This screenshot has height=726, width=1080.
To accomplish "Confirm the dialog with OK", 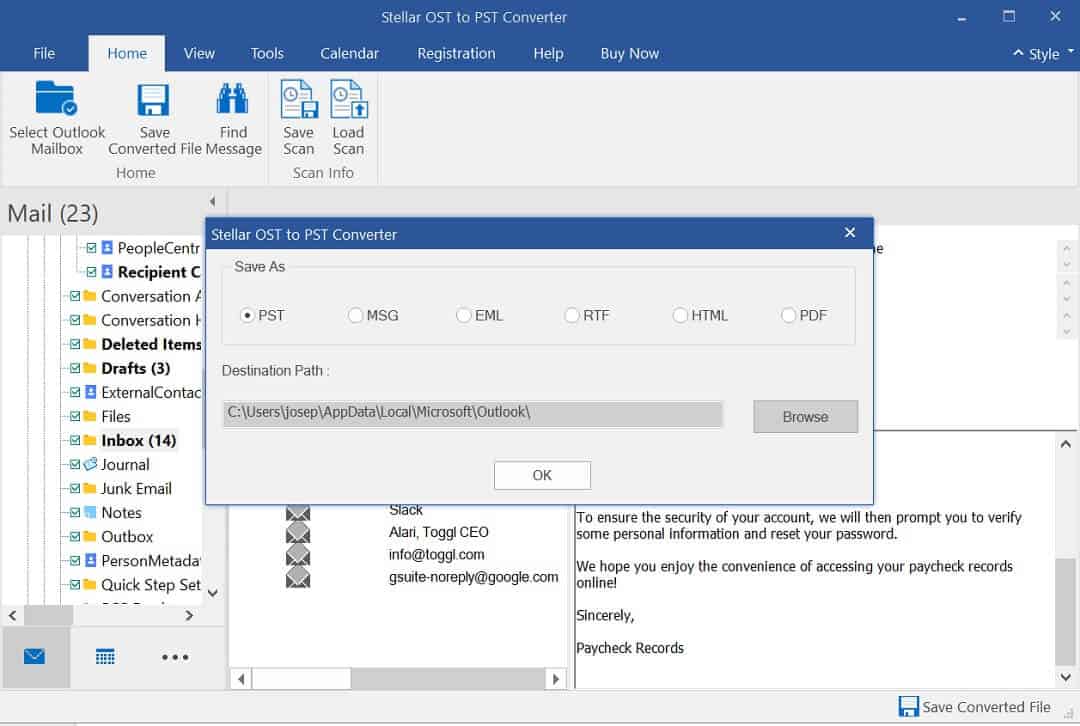I will [x=542, y=475].
